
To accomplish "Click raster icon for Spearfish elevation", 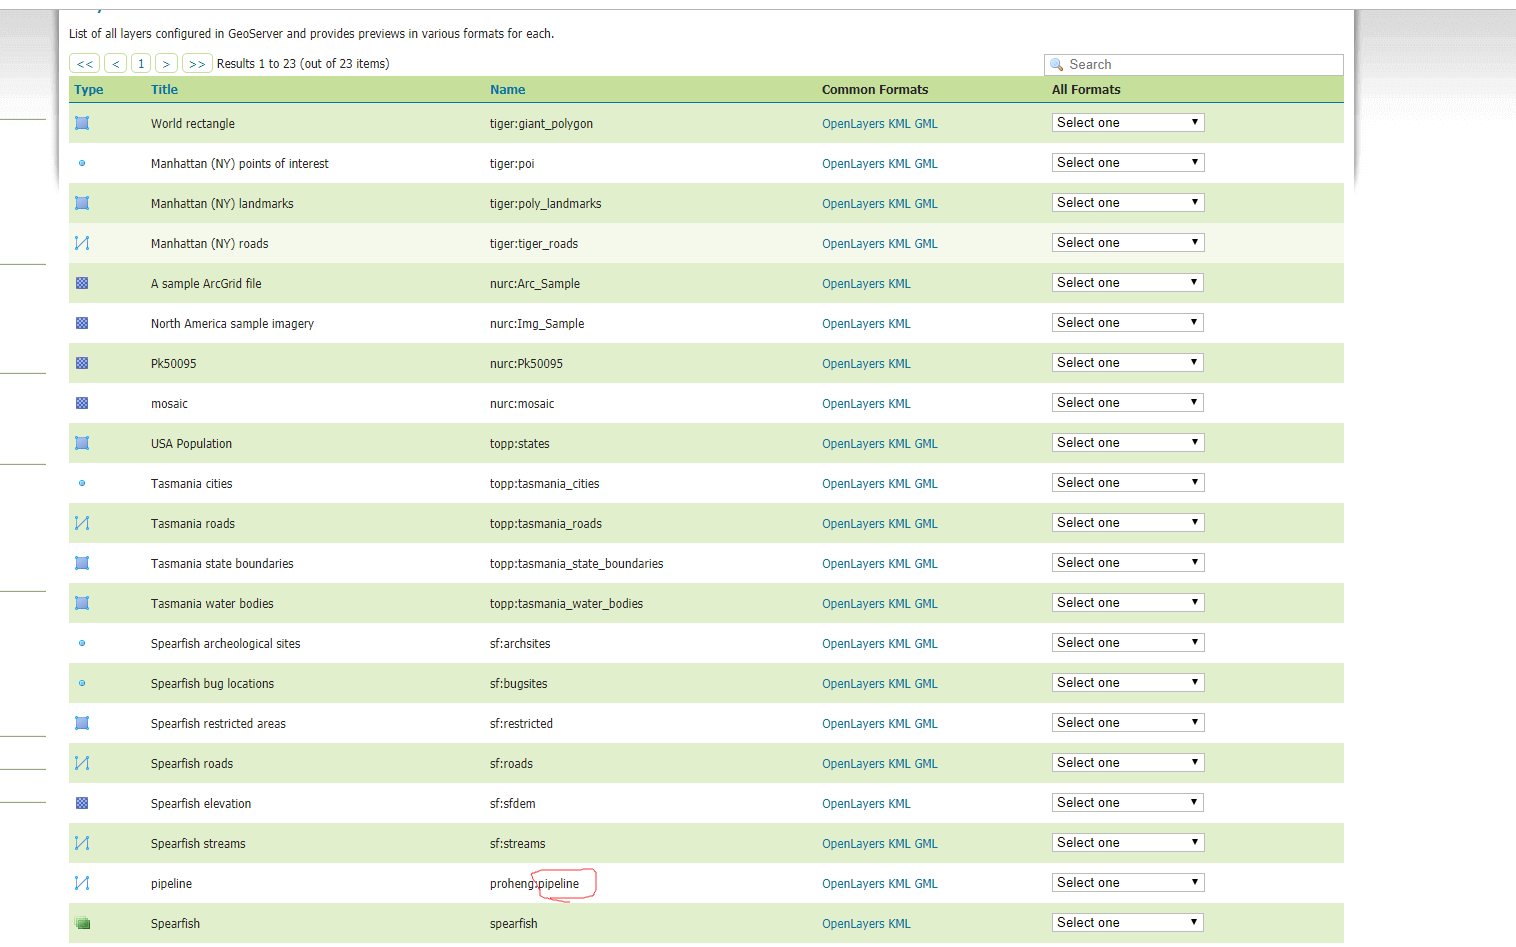I will (82, 803).
